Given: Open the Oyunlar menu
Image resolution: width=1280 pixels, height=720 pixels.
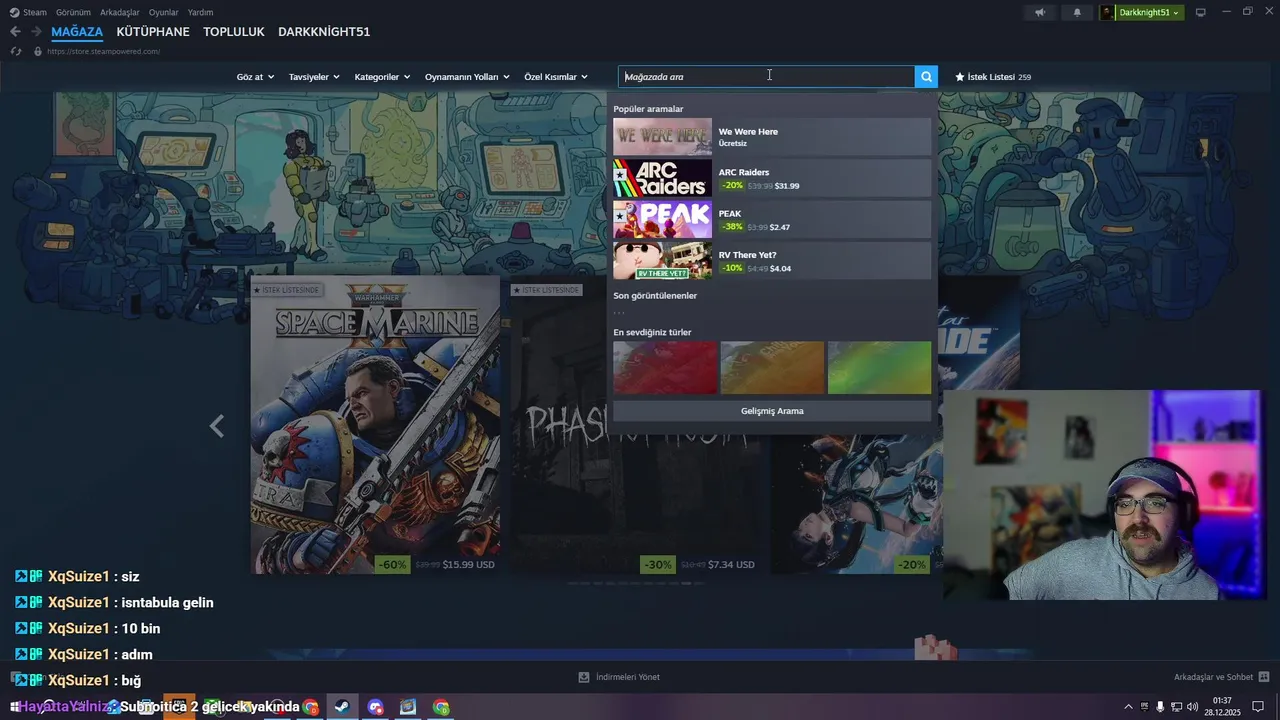Looking at the screenshot, I should tap(164, 12).
